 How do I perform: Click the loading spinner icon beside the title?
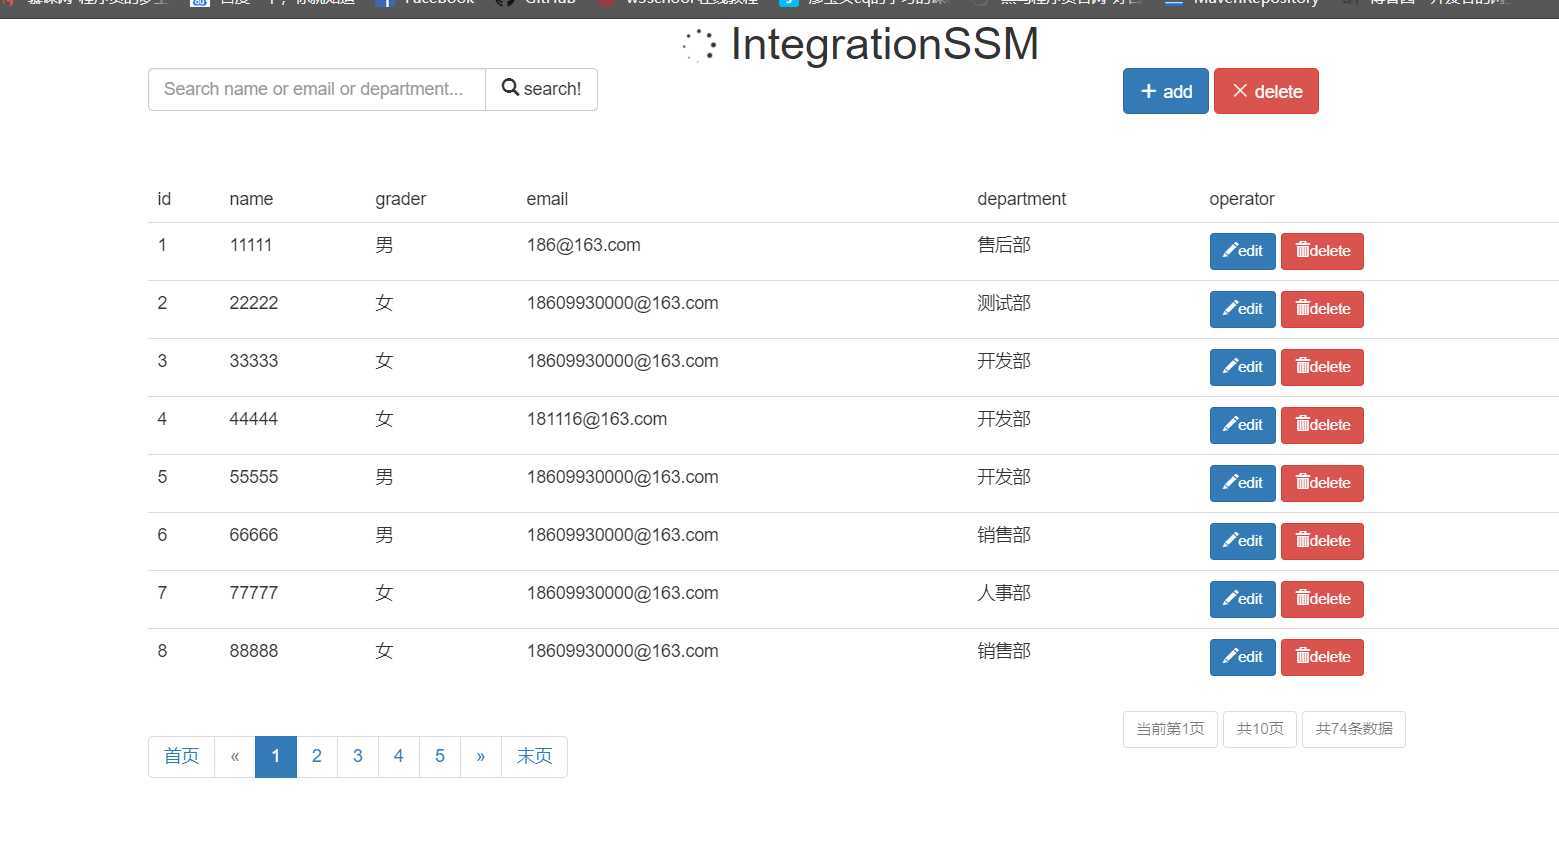tap(699, 45)
